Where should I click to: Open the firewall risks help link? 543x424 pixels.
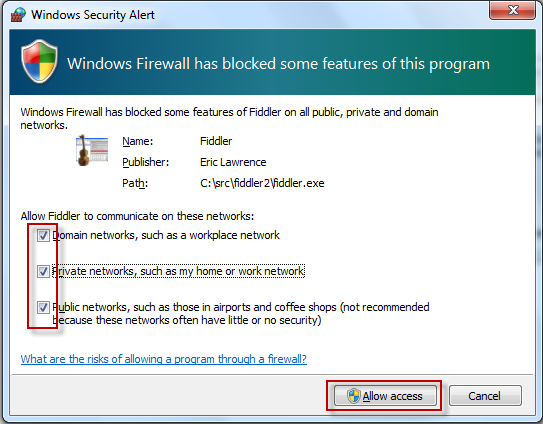163,359
